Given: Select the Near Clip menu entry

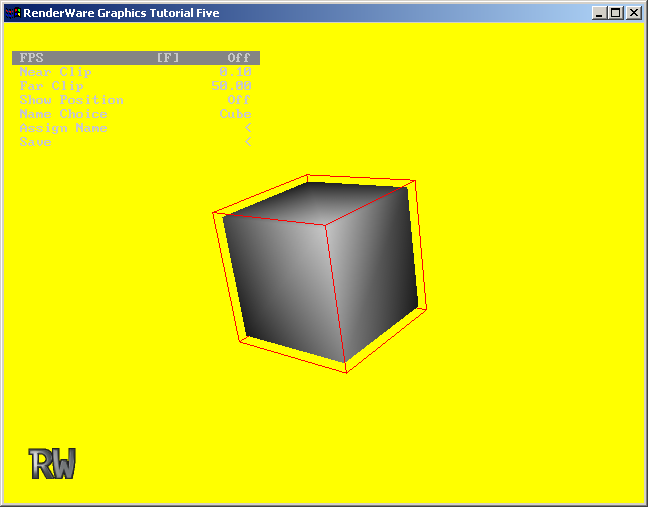Looking at the screenshot, I should tap(136, 72).
